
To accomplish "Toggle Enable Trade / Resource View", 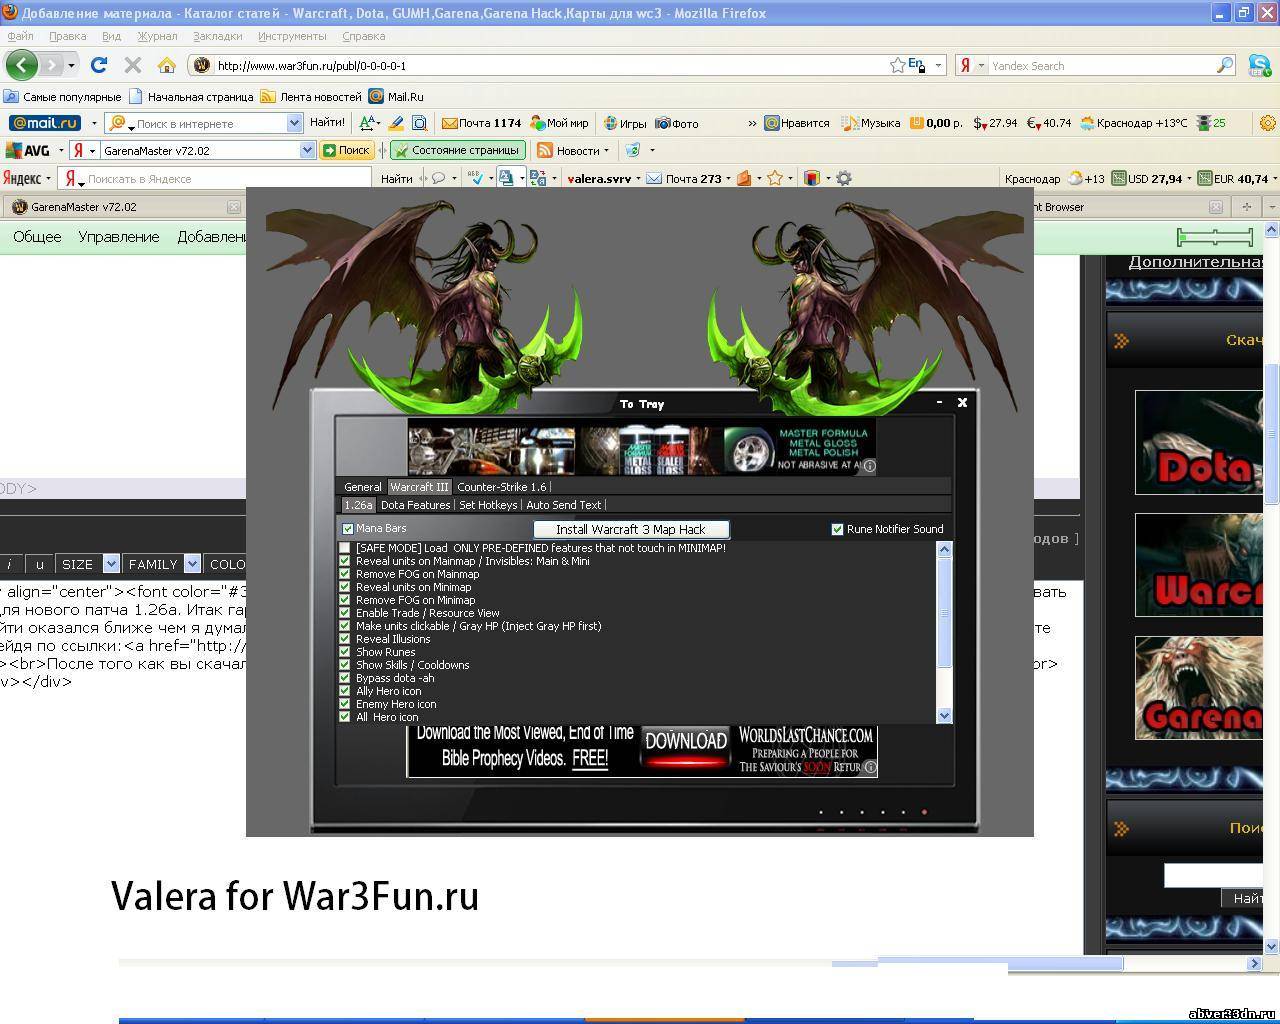I will click(x=345, y=613).
